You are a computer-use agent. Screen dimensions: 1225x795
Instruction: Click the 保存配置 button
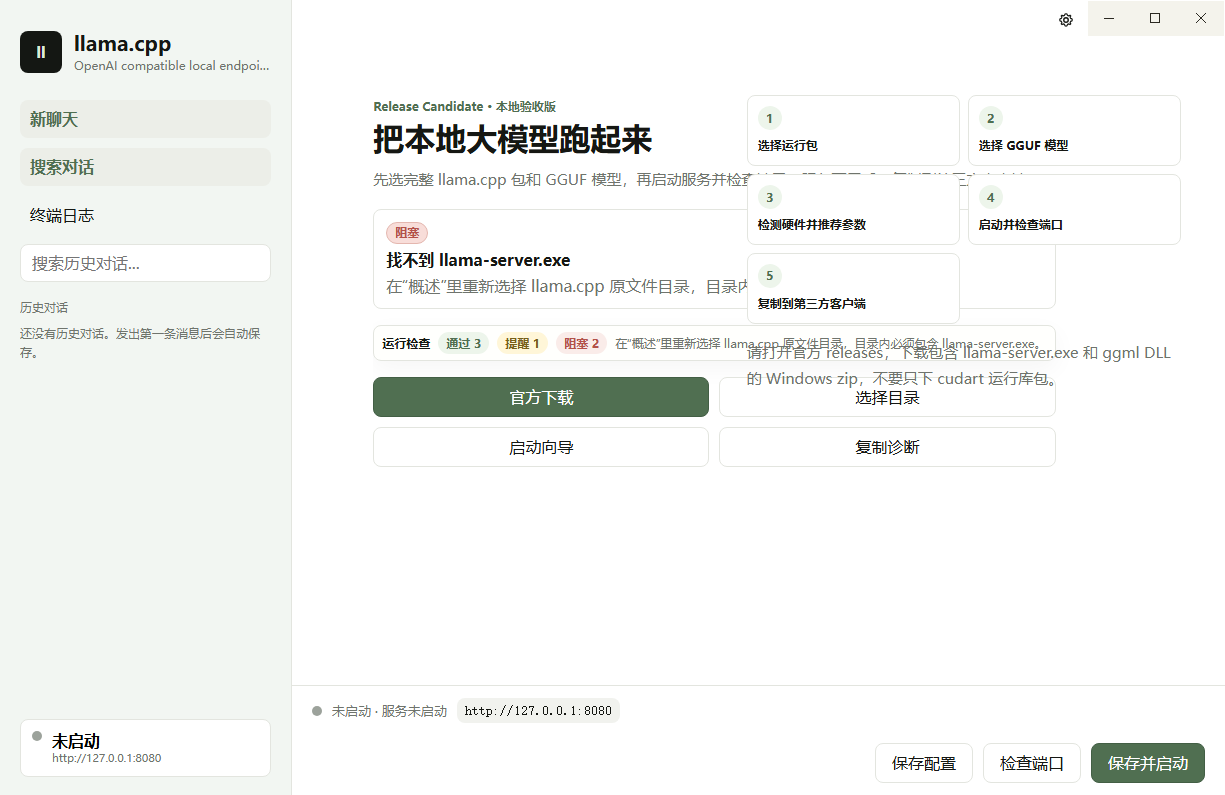point(924,763)
